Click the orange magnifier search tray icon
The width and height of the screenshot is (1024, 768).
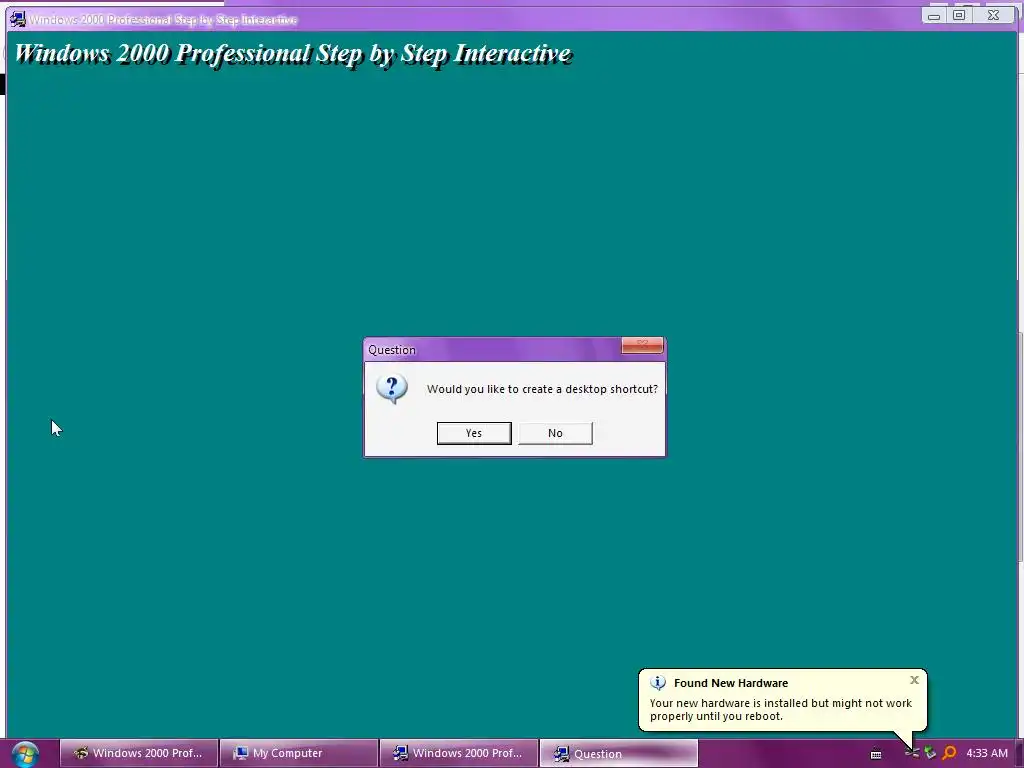point(950,753)
